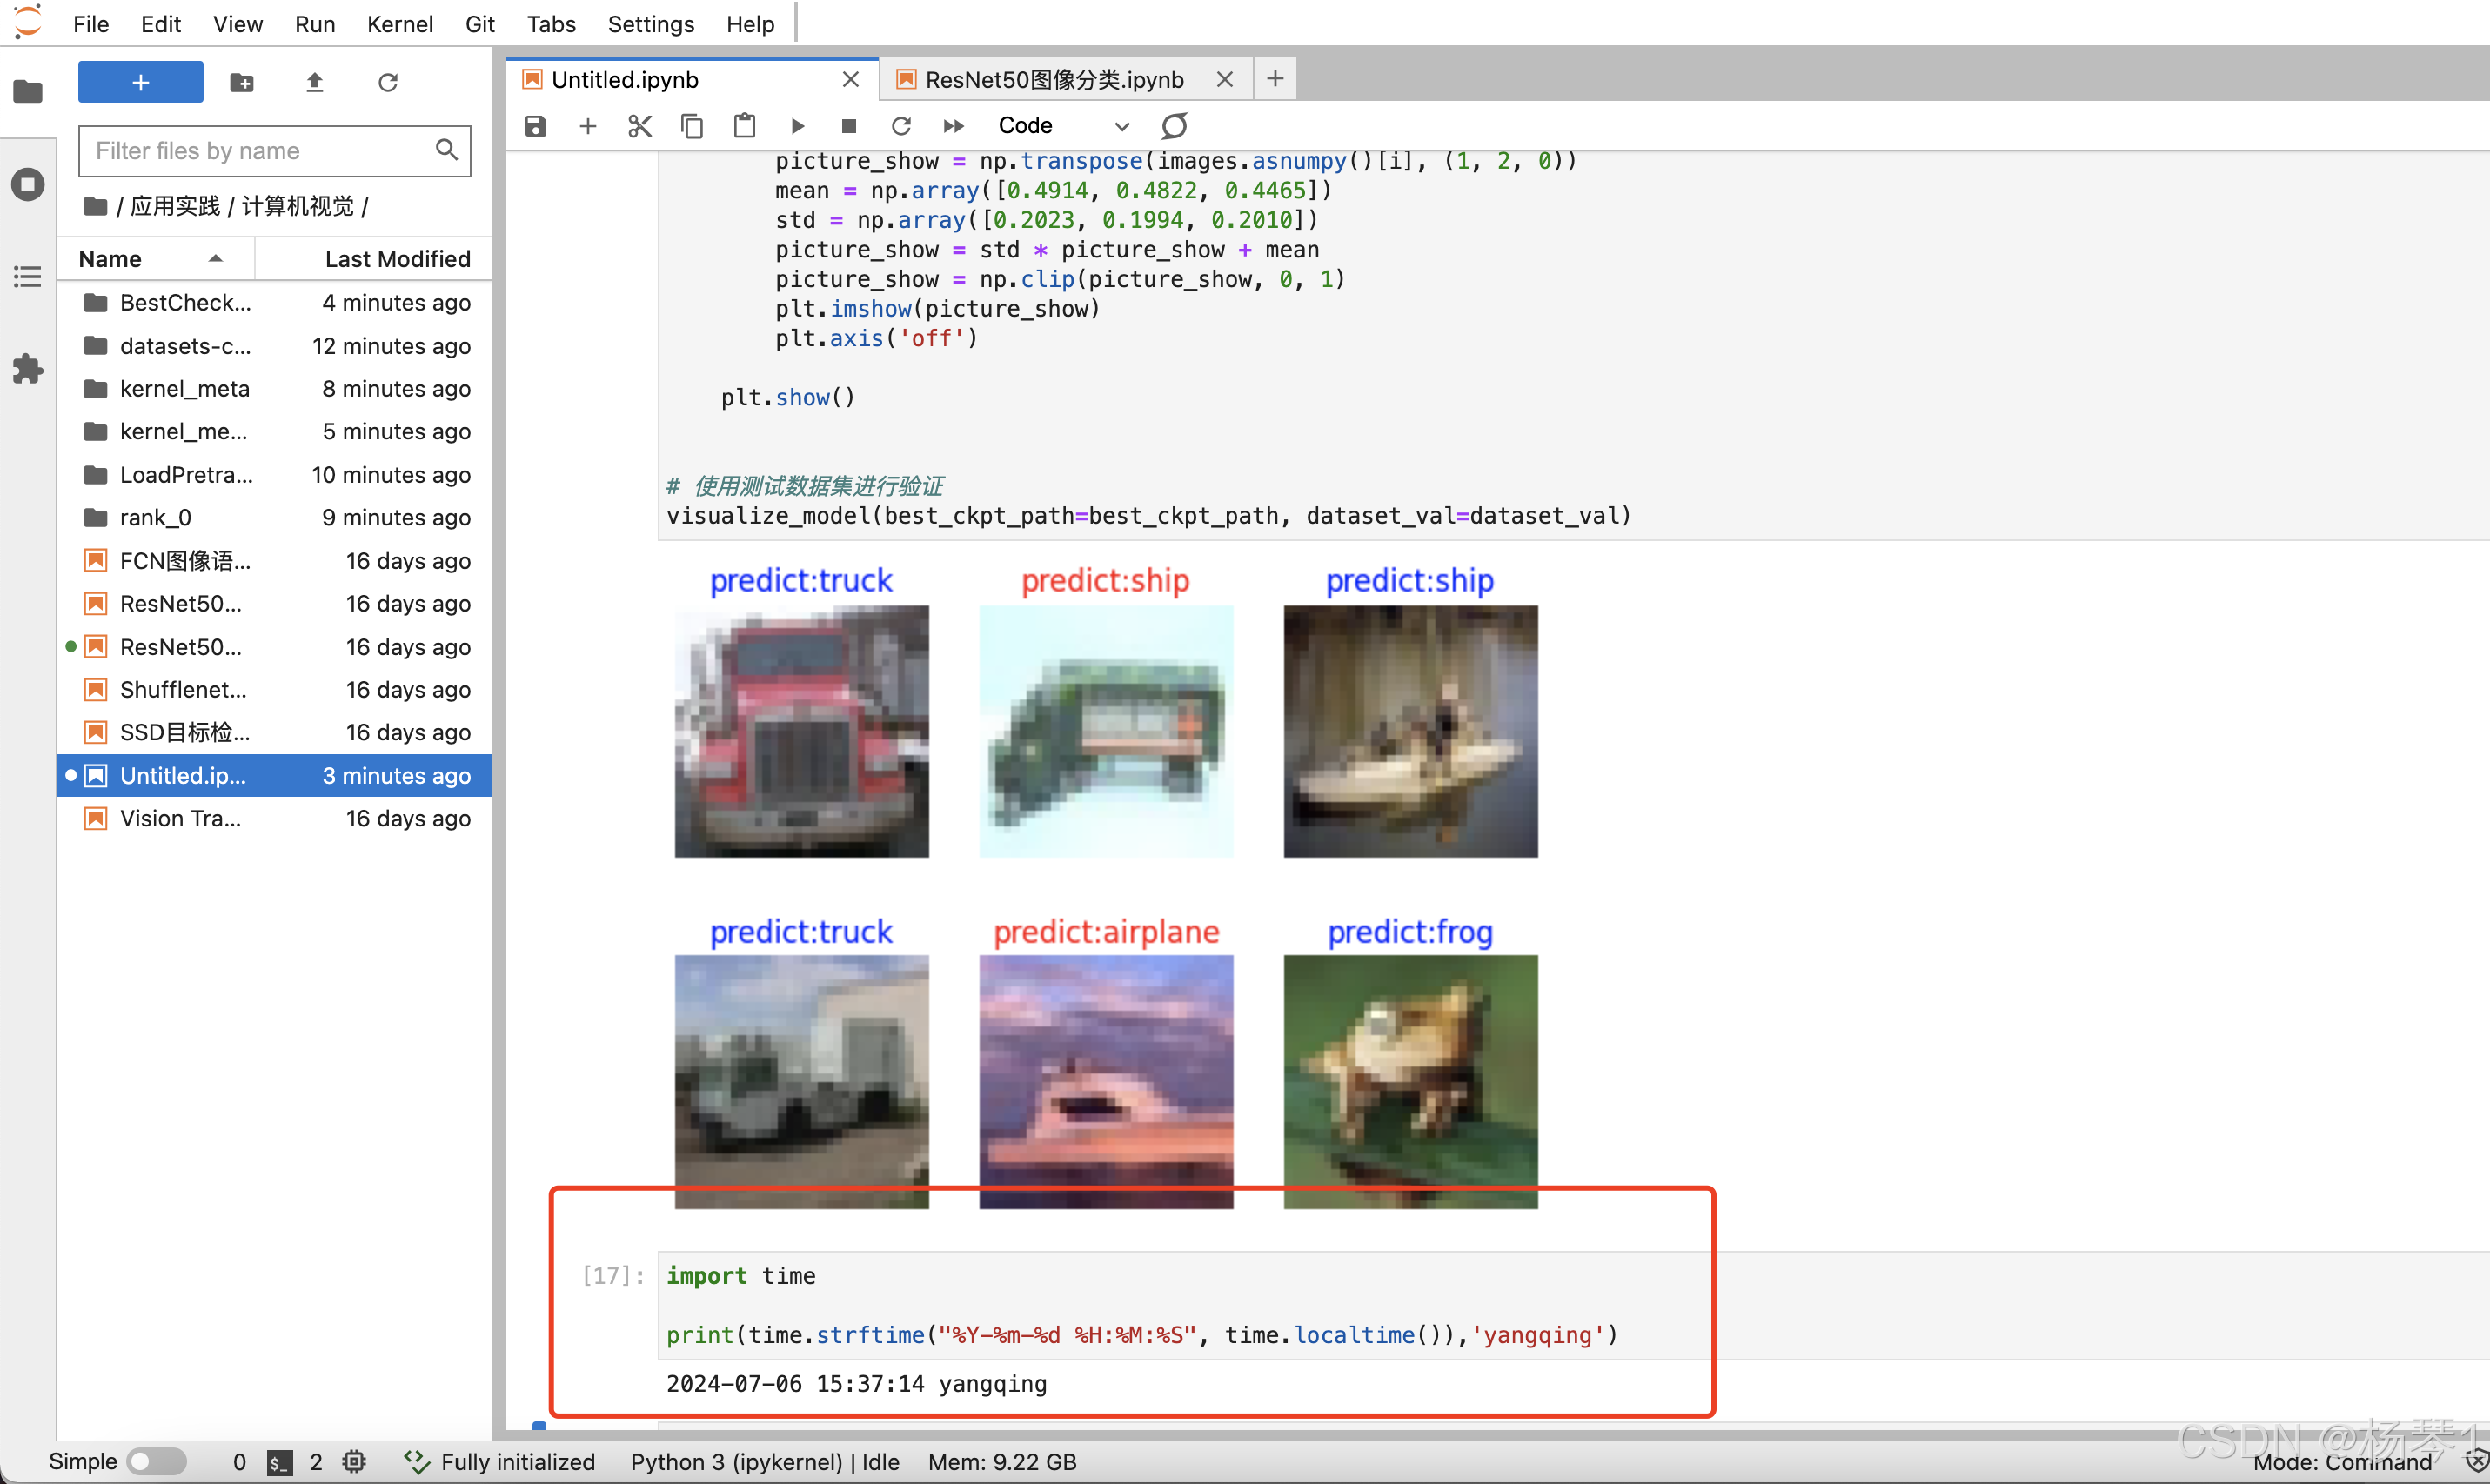Open Running Terminals and Kernels sidebar
The image size is (2490, 1484).
(x=28, y=184)
